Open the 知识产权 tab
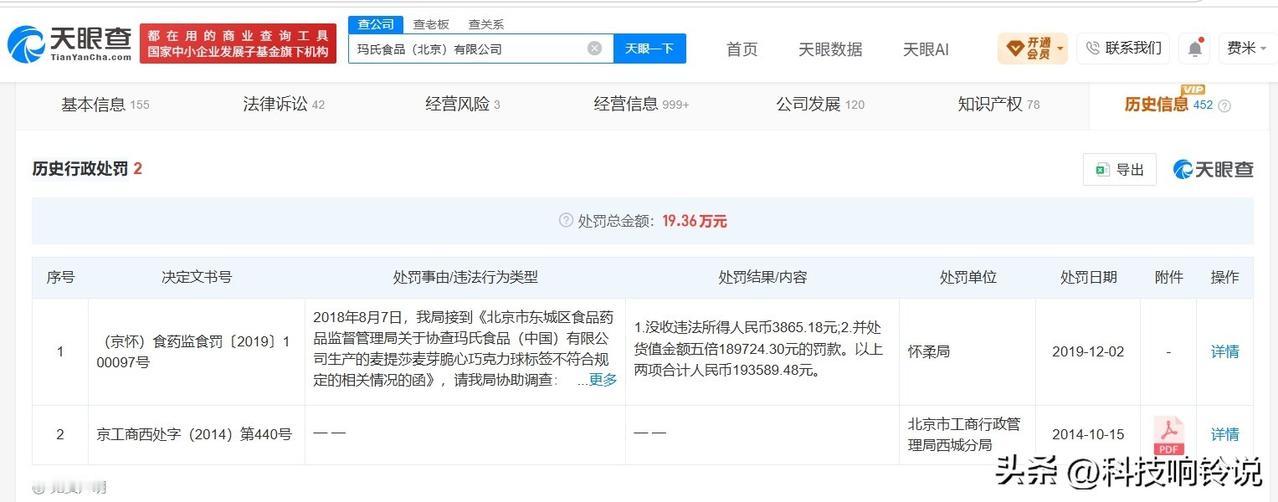 pos(998,104)
